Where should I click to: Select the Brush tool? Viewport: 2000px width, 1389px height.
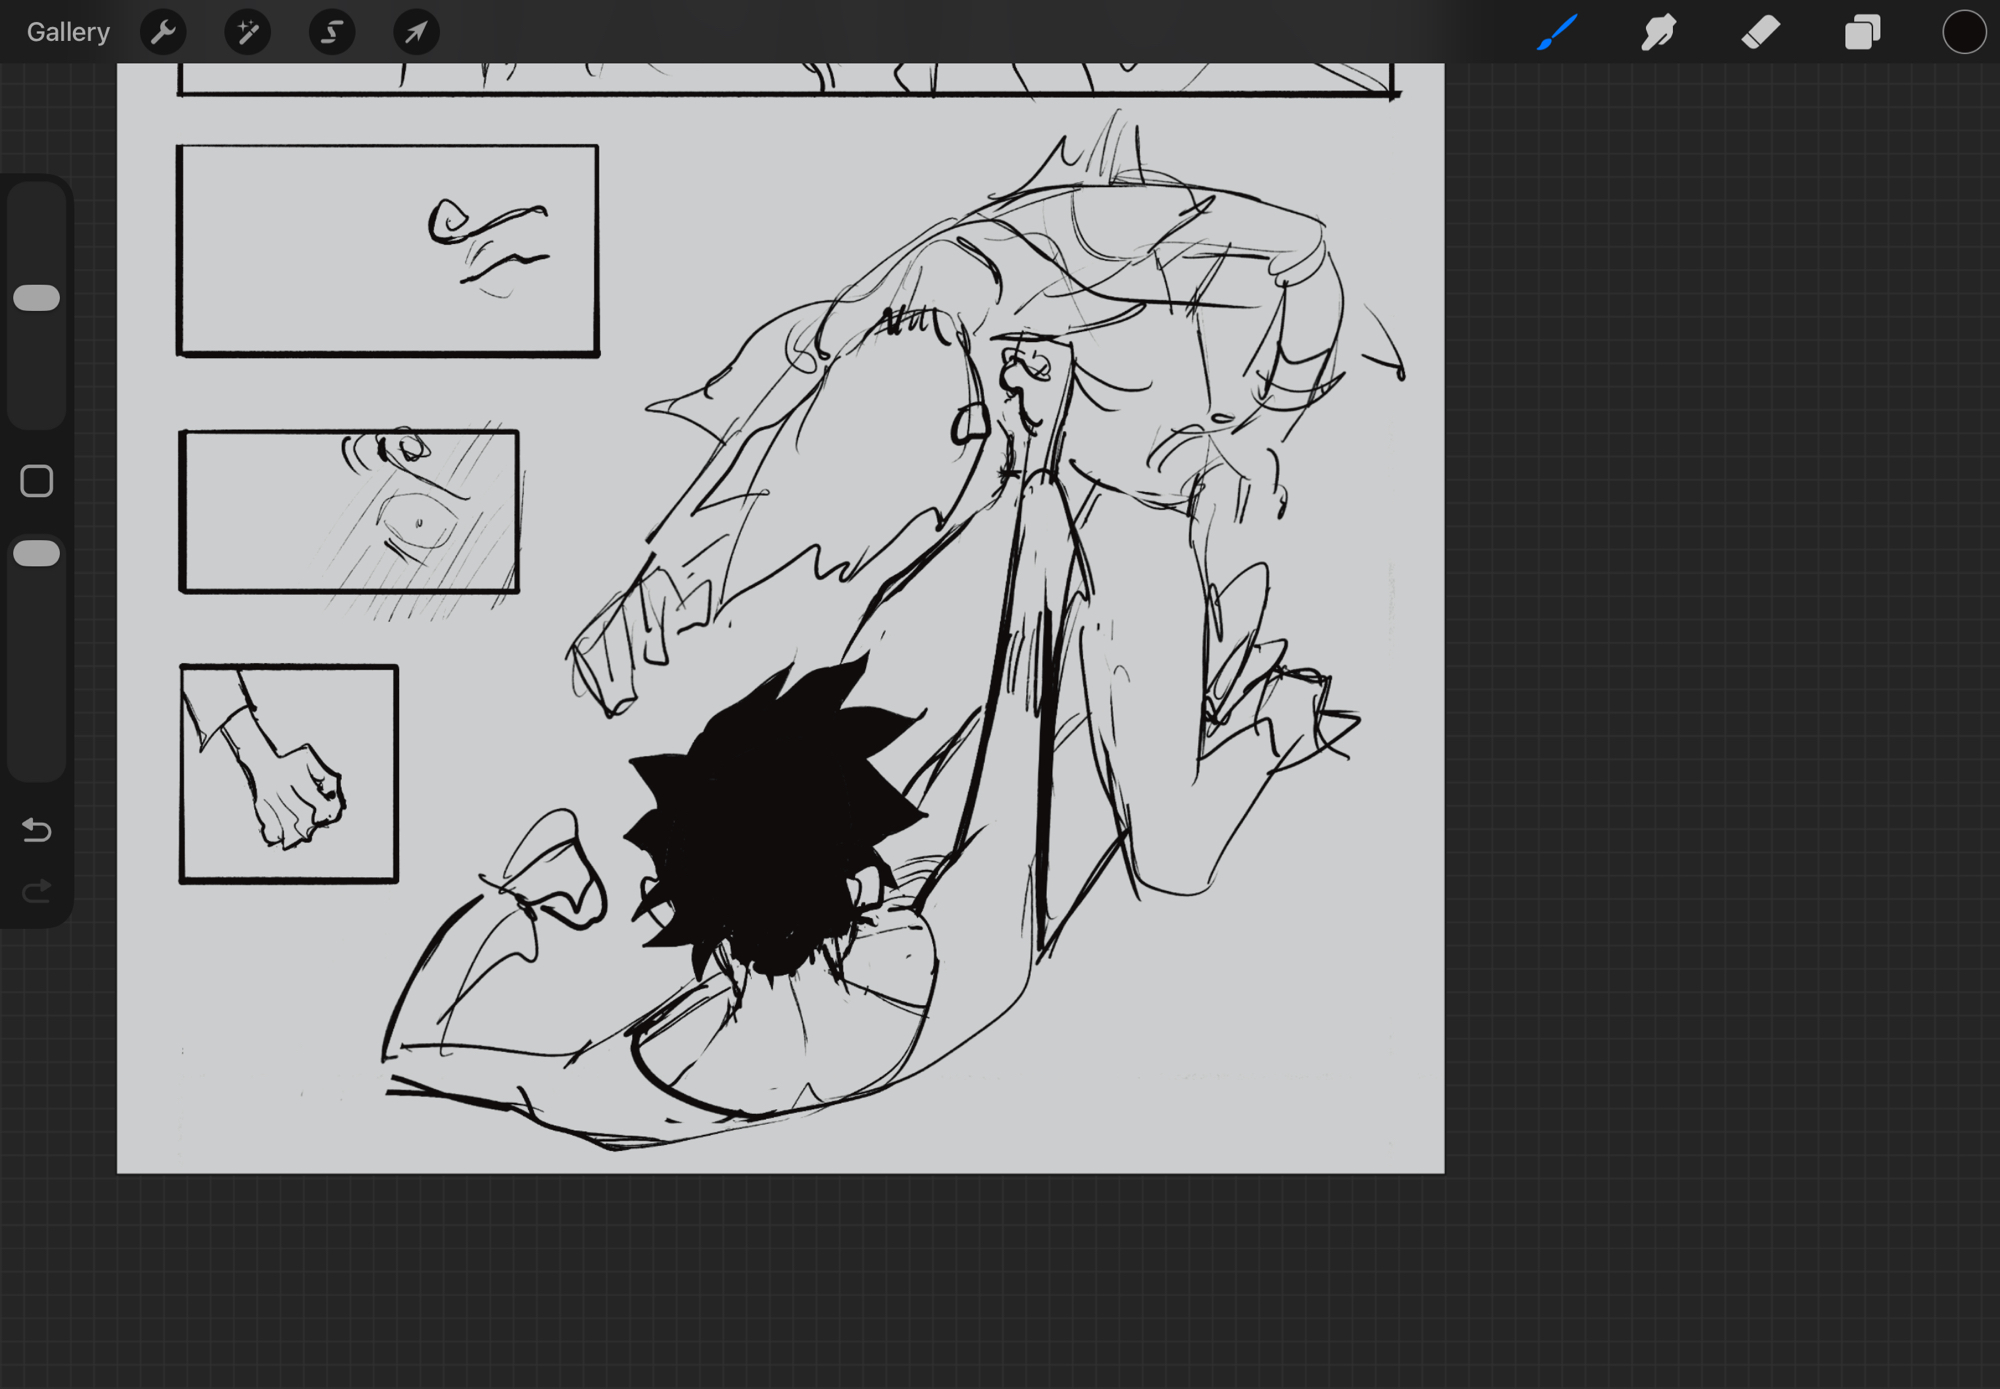pos(1557,32)
